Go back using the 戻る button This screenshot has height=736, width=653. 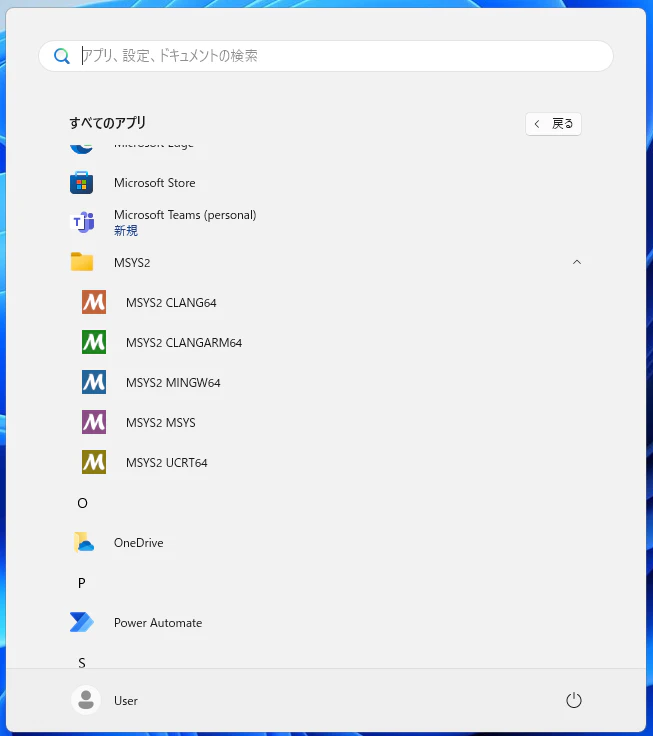(553, 124)
